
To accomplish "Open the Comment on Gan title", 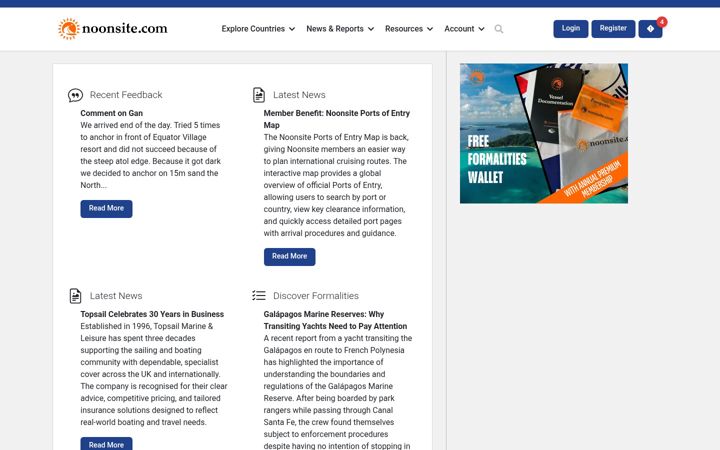I will (x=112, y=113).
